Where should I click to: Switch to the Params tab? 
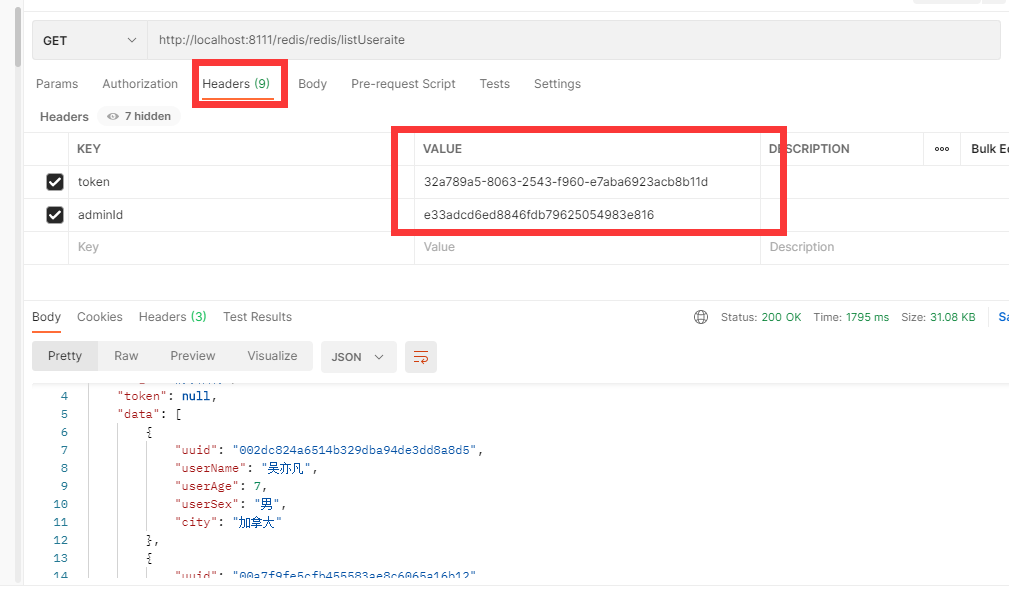(57, 84)
